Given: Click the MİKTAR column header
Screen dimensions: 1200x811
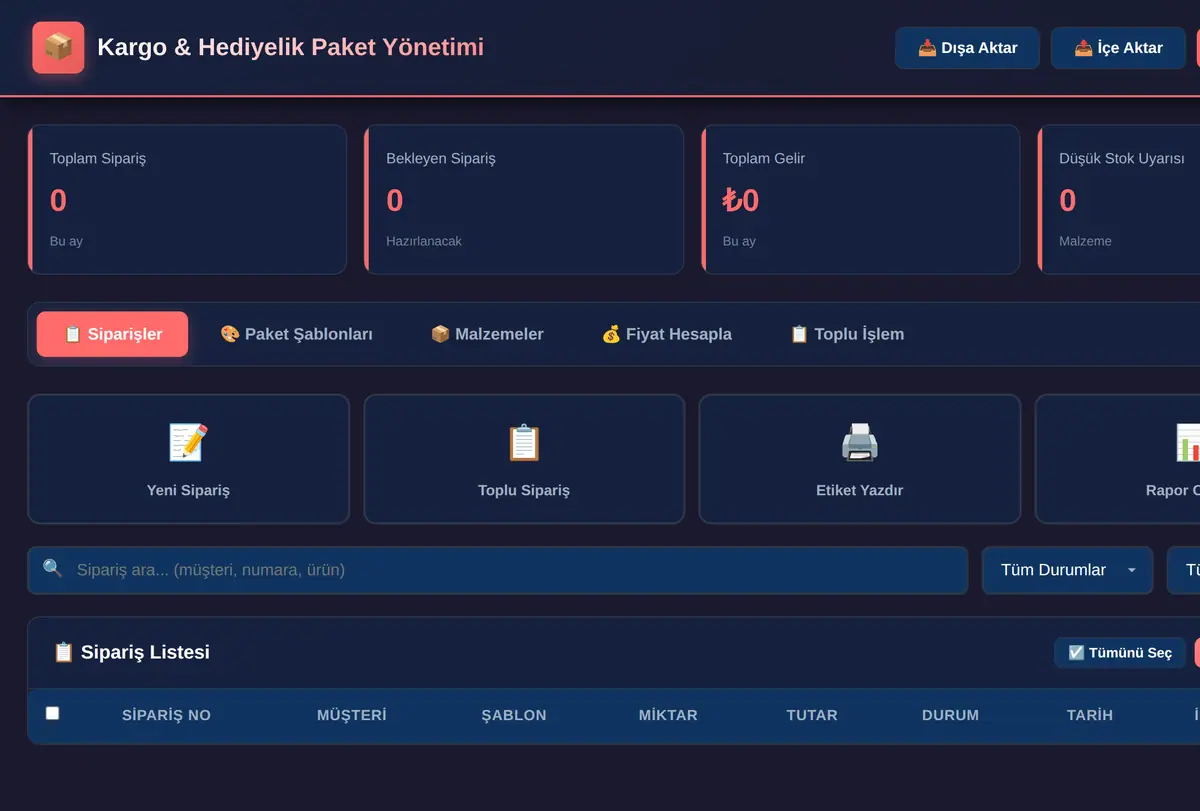Looking at the screenshot, I should pyautogui.click(x=668, y=715).
